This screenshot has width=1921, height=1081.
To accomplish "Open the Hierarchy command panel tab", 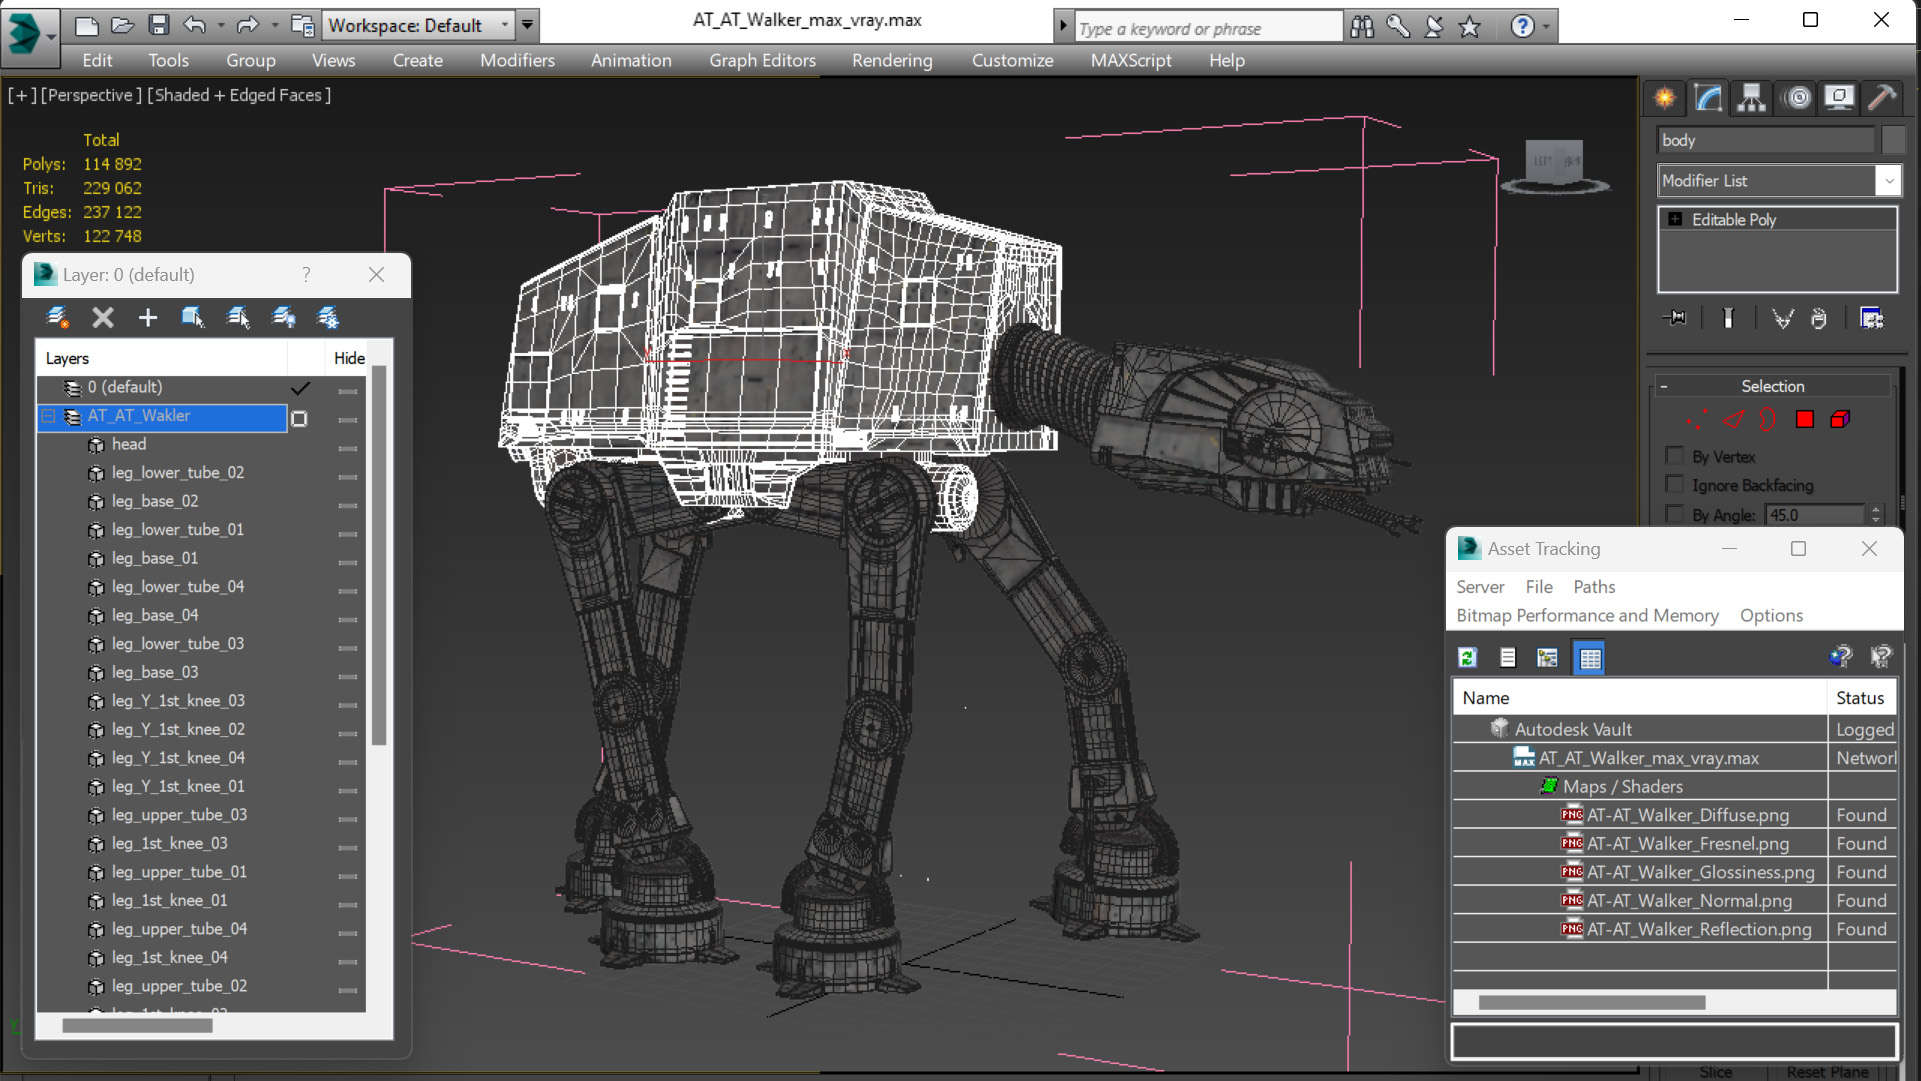I will point(1751,97).
